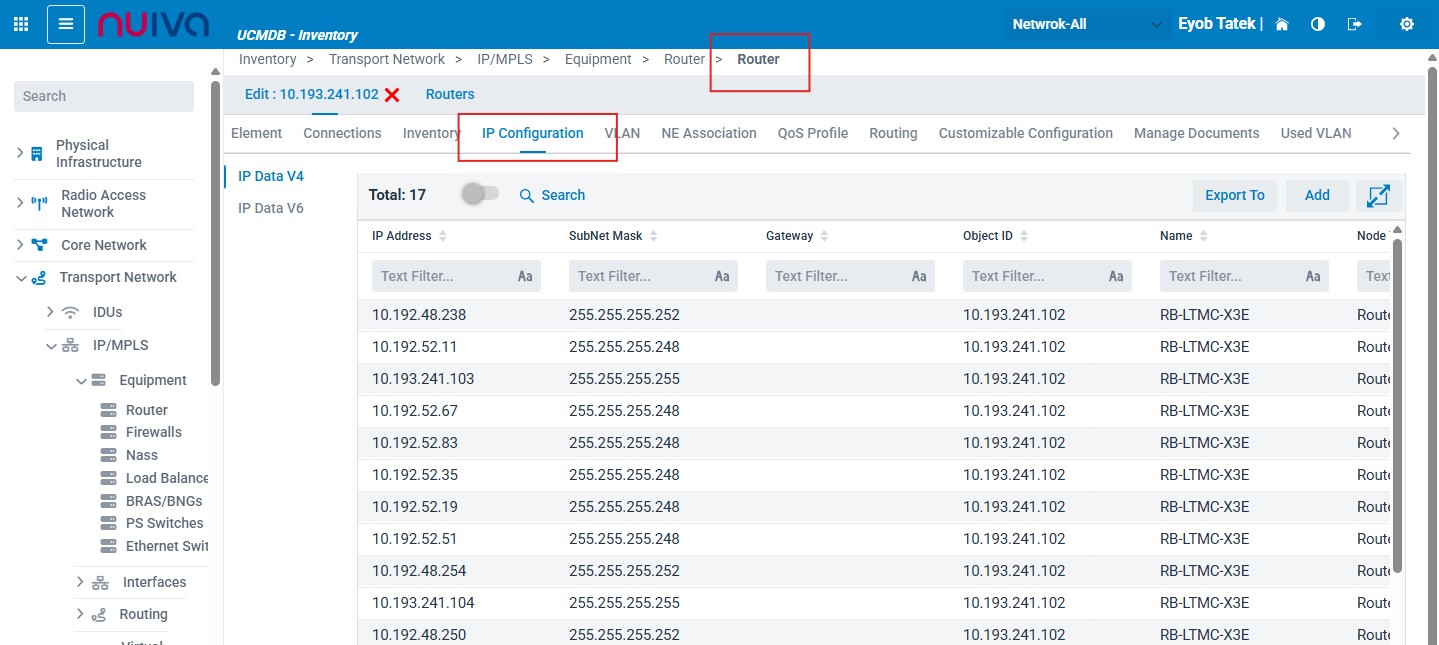
Task: Sort by IP Address column arrows
Action: [x=443, y=236]
